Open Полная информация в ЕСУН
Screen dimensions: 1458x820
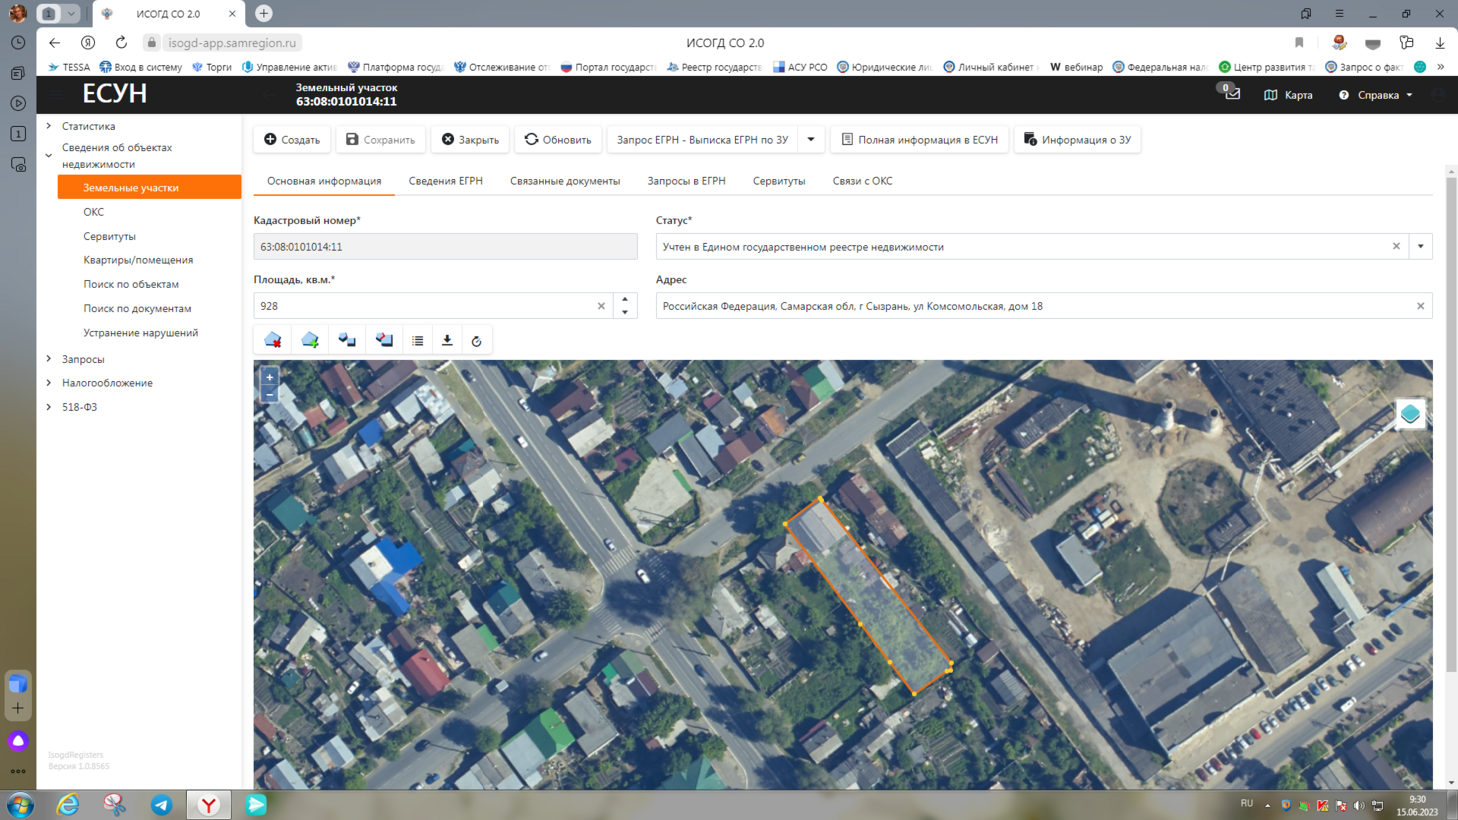(x=919, y=140)
